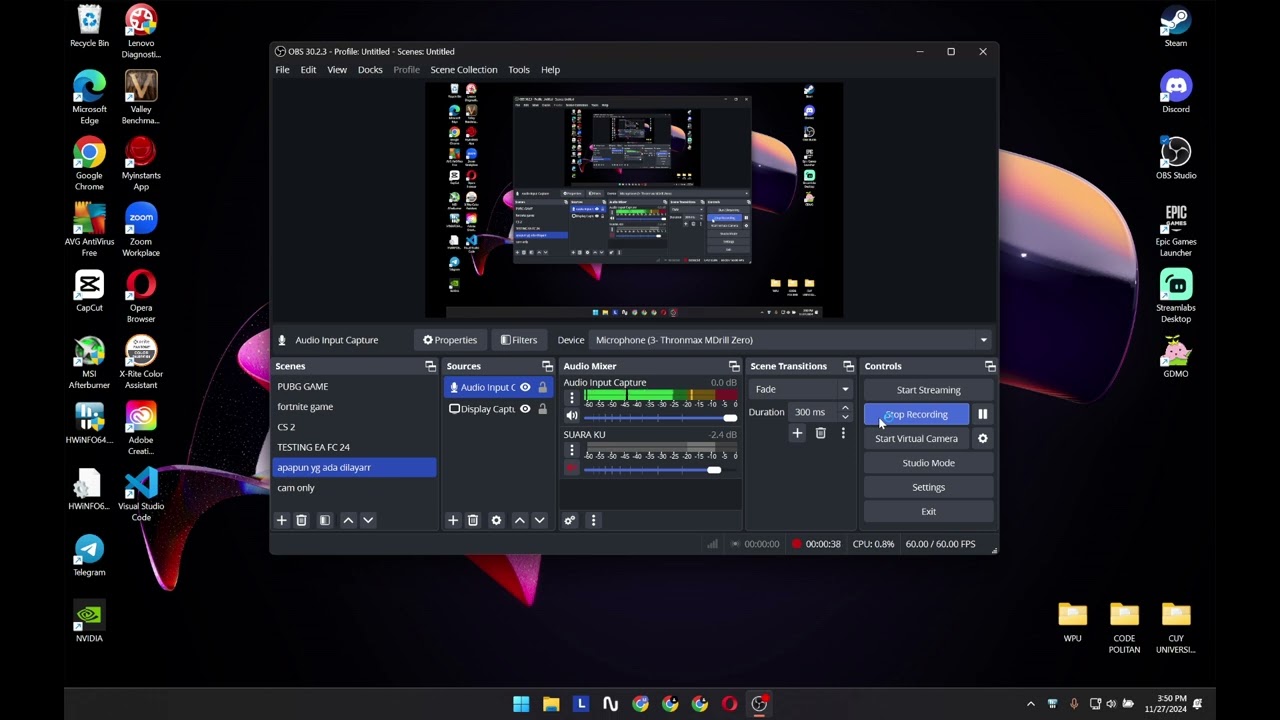Undock the Audio Mixer panel
Screen dimensions: 1280x720
(734, 366)
